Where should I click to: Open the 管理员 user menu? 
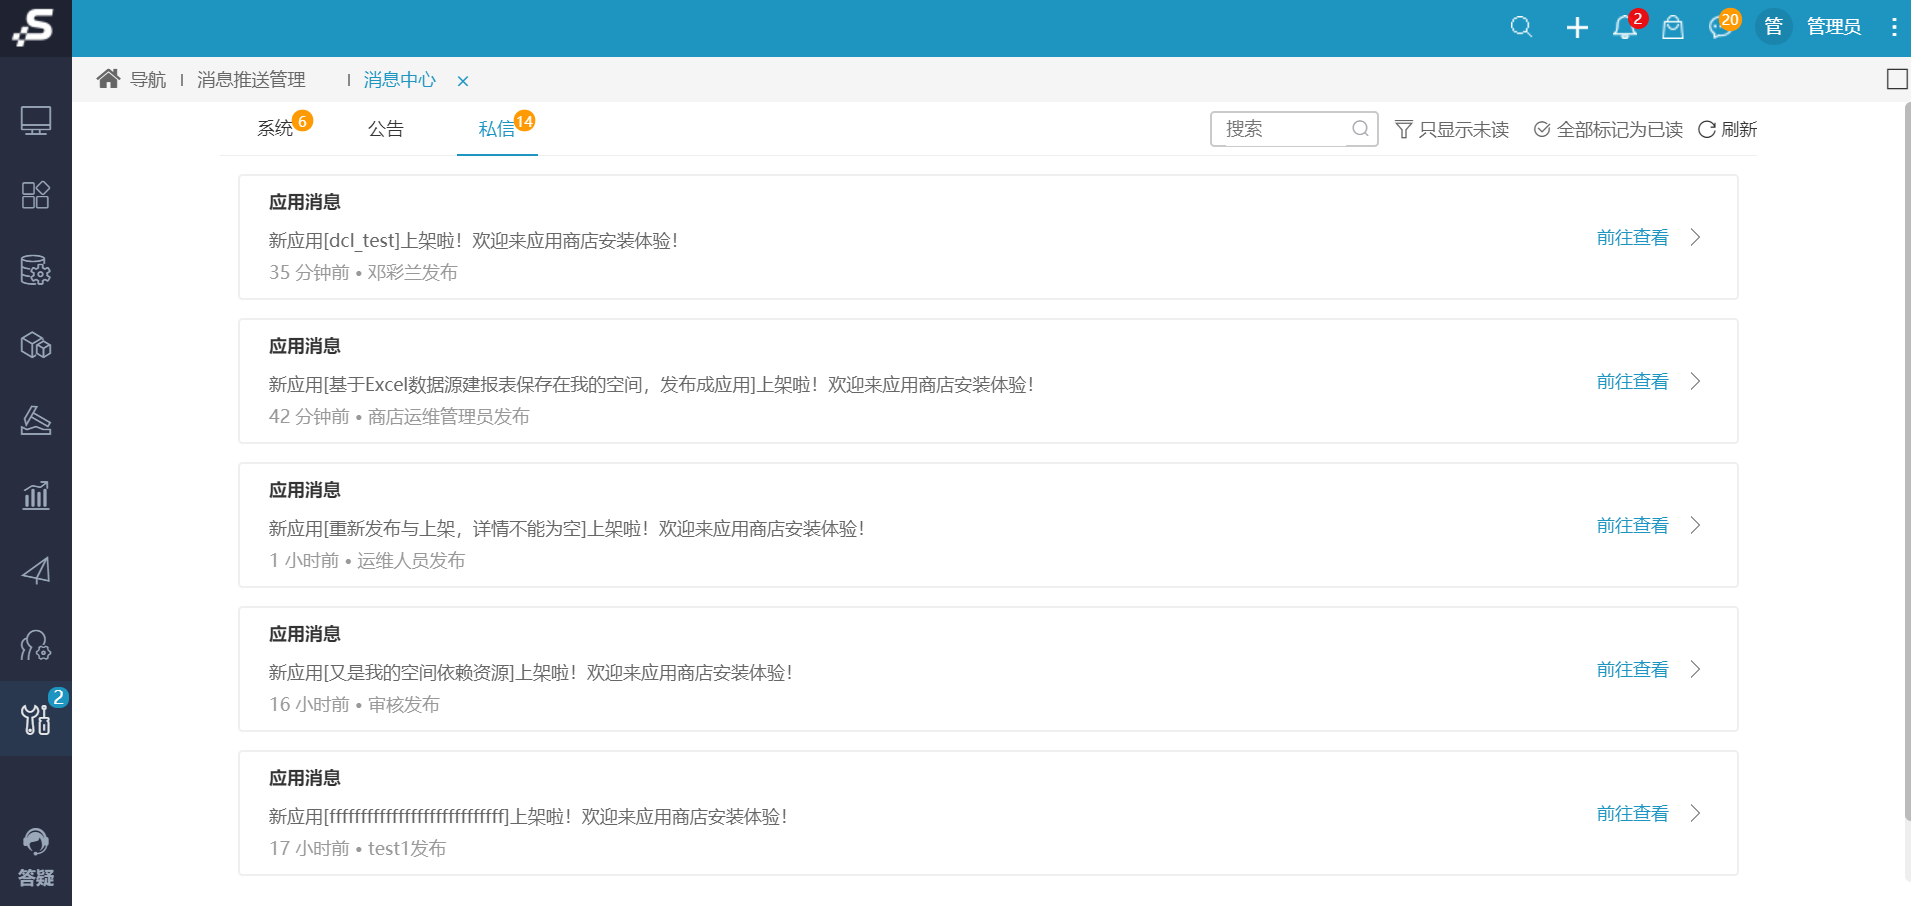(x=1833, y=27)
